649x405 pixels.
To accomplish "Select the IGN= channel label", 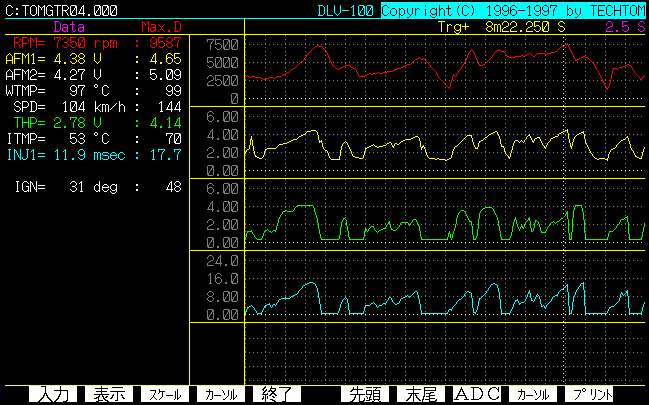I will (30, 187).
